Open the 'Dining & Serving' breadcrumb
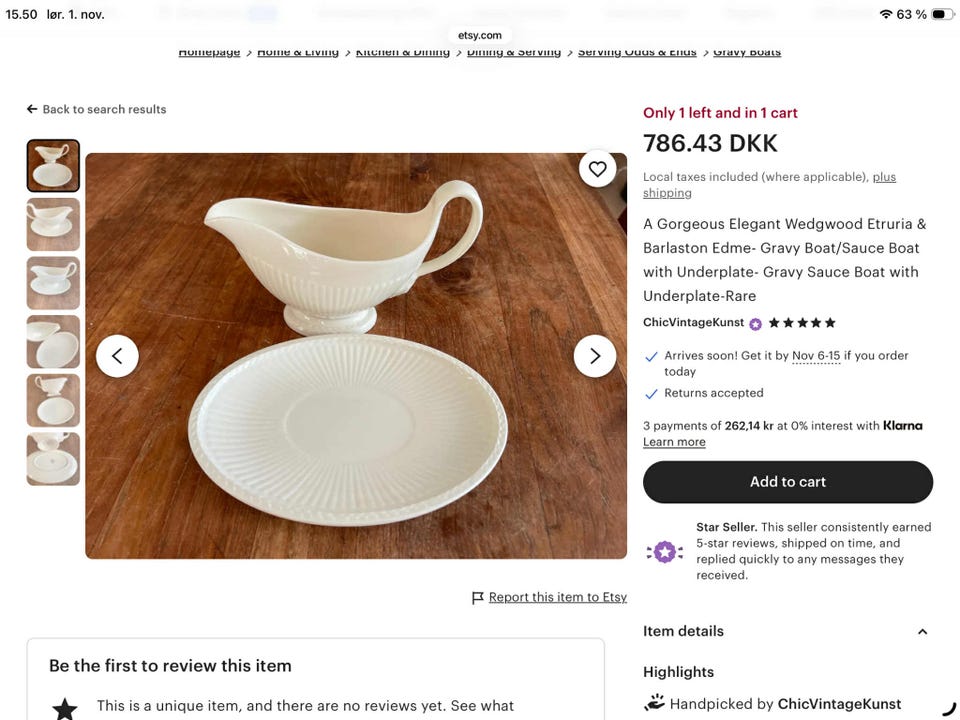 pos(513,51)
